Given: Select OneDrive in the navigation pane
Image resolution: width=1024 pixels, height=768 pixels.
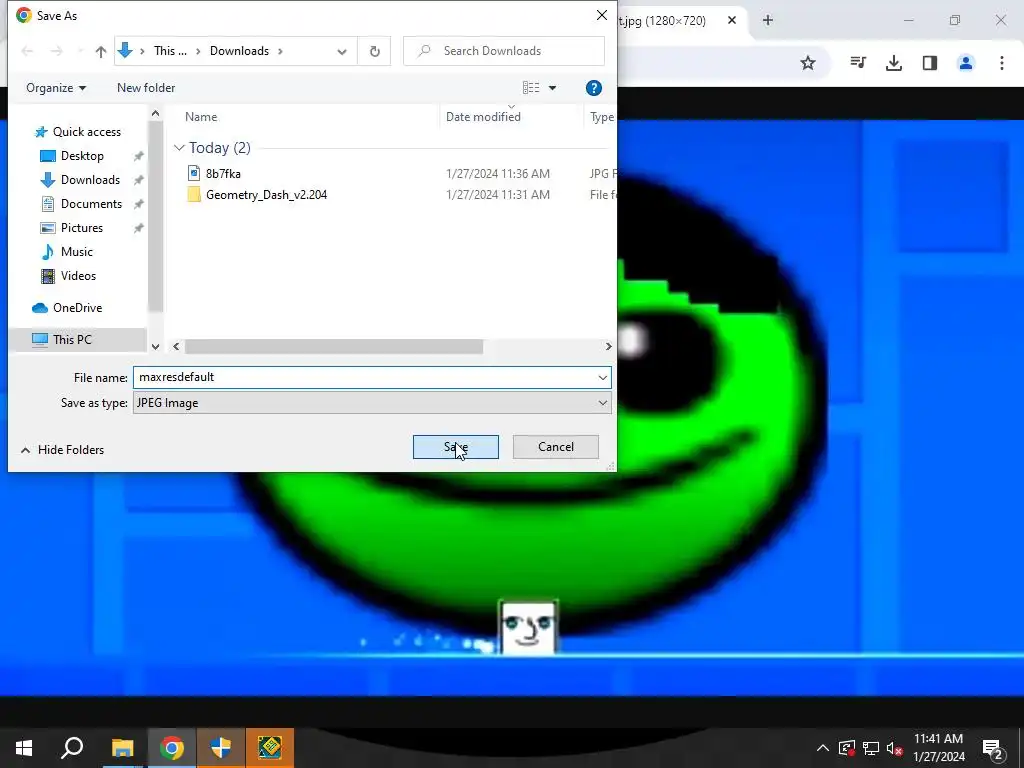Looking at the screenshot, I should tap(77, 308).
